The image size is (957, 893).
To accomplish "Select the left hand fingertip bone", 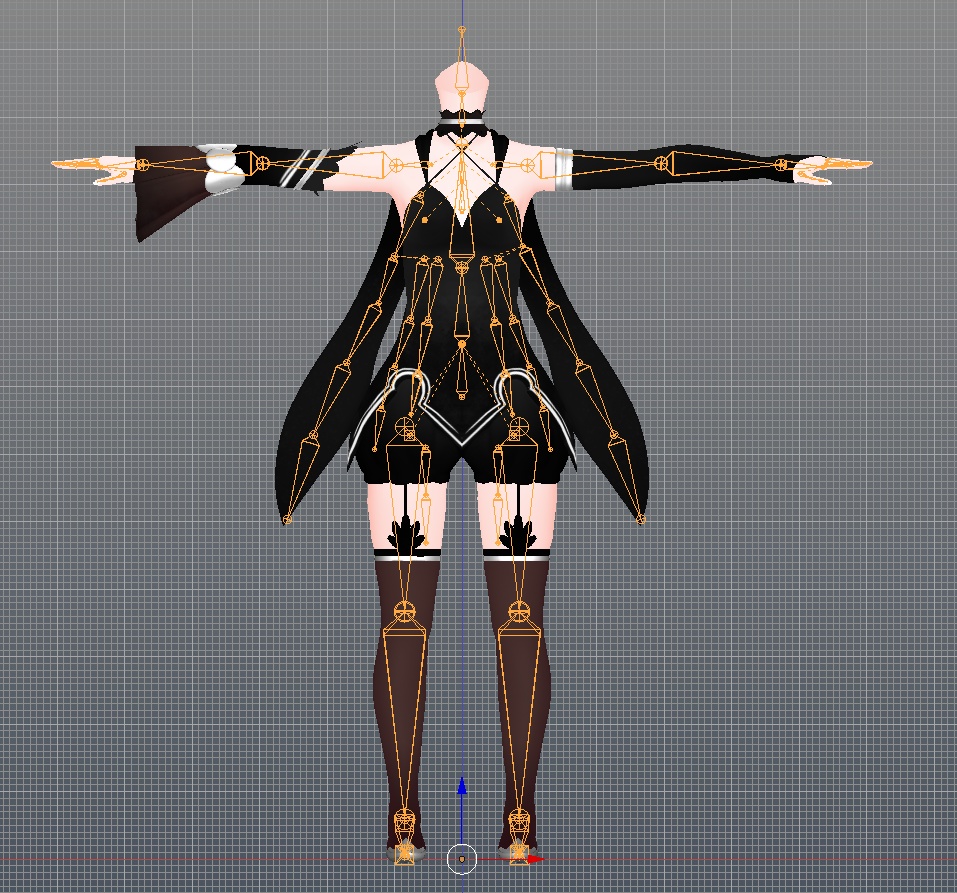I will click(75, 165).
